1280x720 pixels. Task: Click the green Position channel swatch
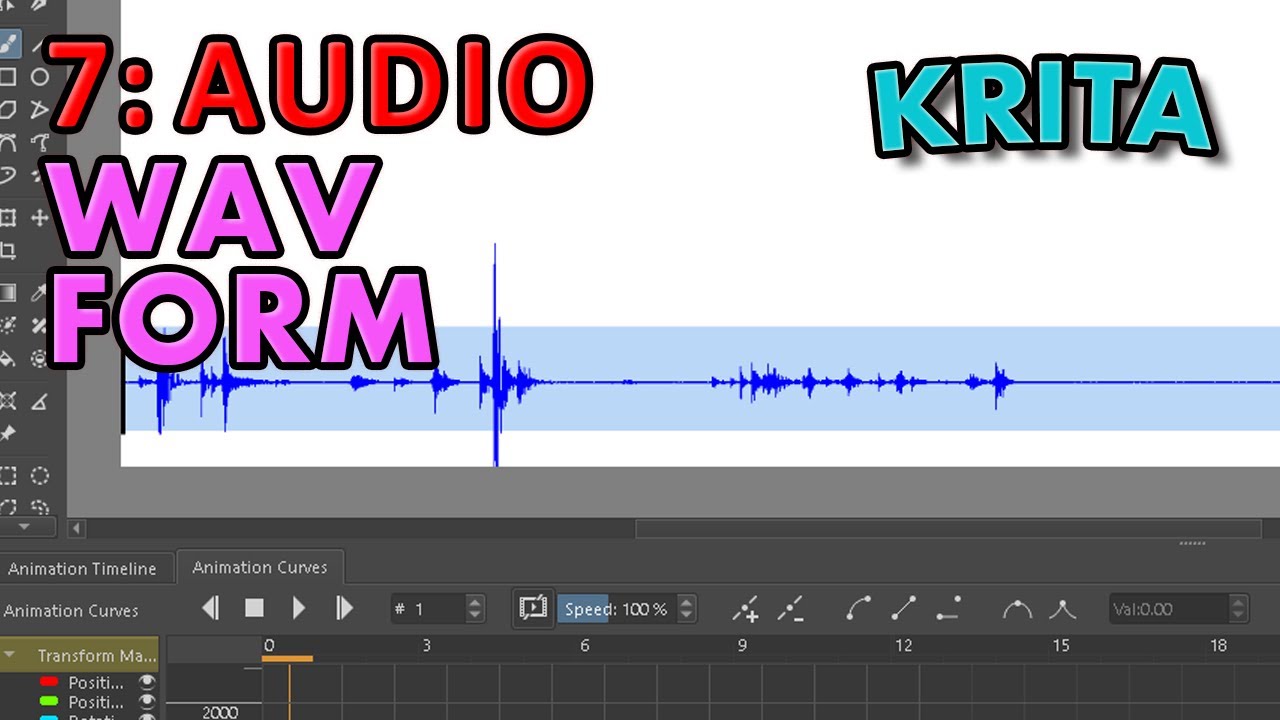click(x=48, y=701)
